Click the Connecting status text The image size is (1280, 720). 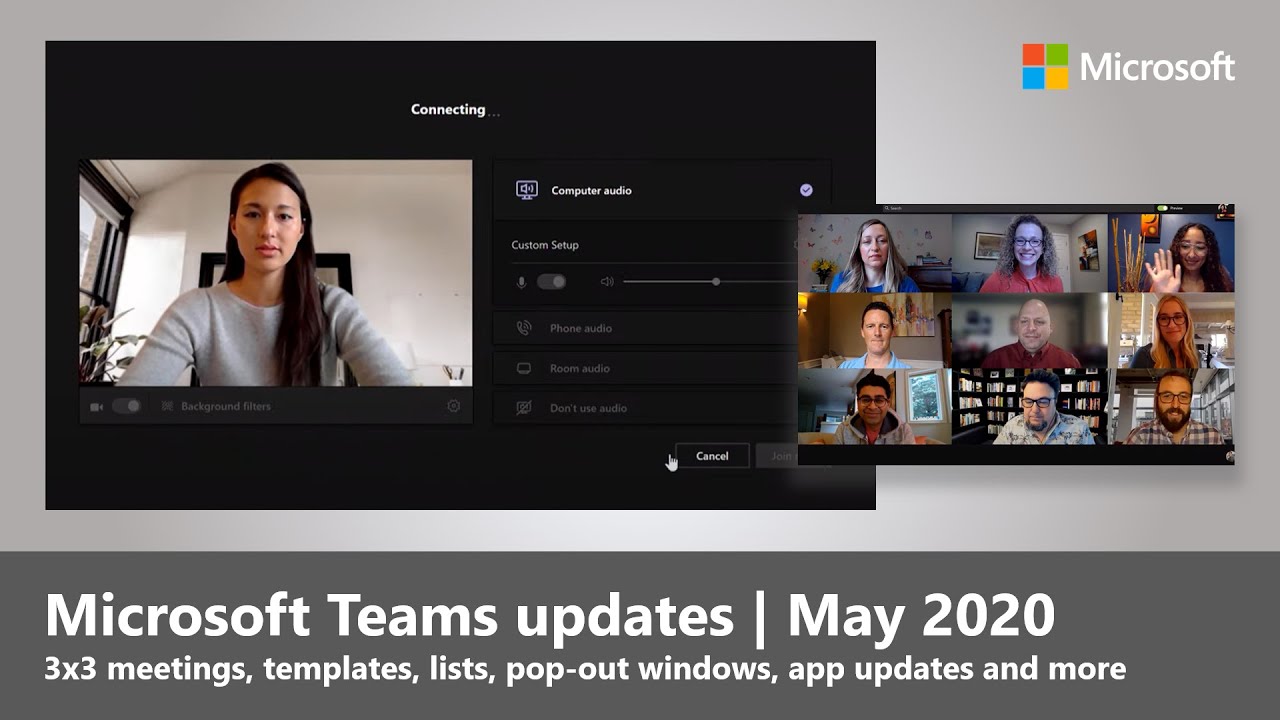pos(455,110)
